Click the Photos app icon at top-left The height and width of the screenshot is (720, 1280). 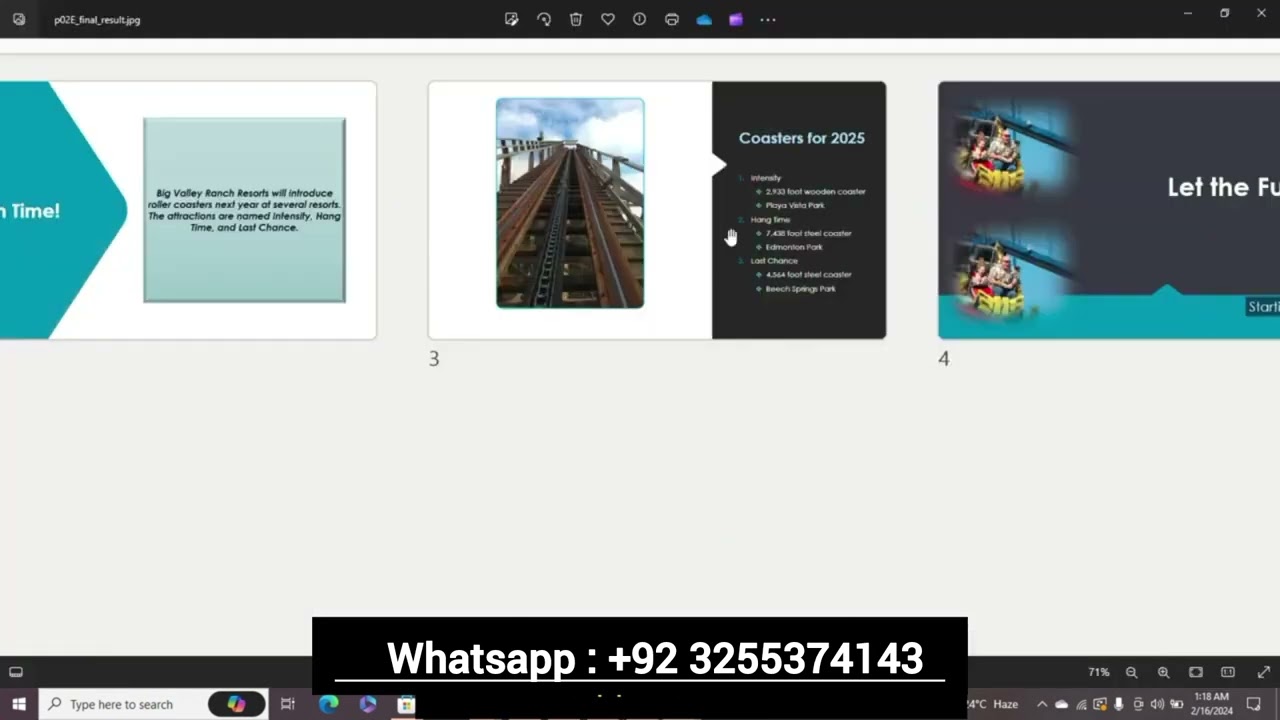point(19,19)
